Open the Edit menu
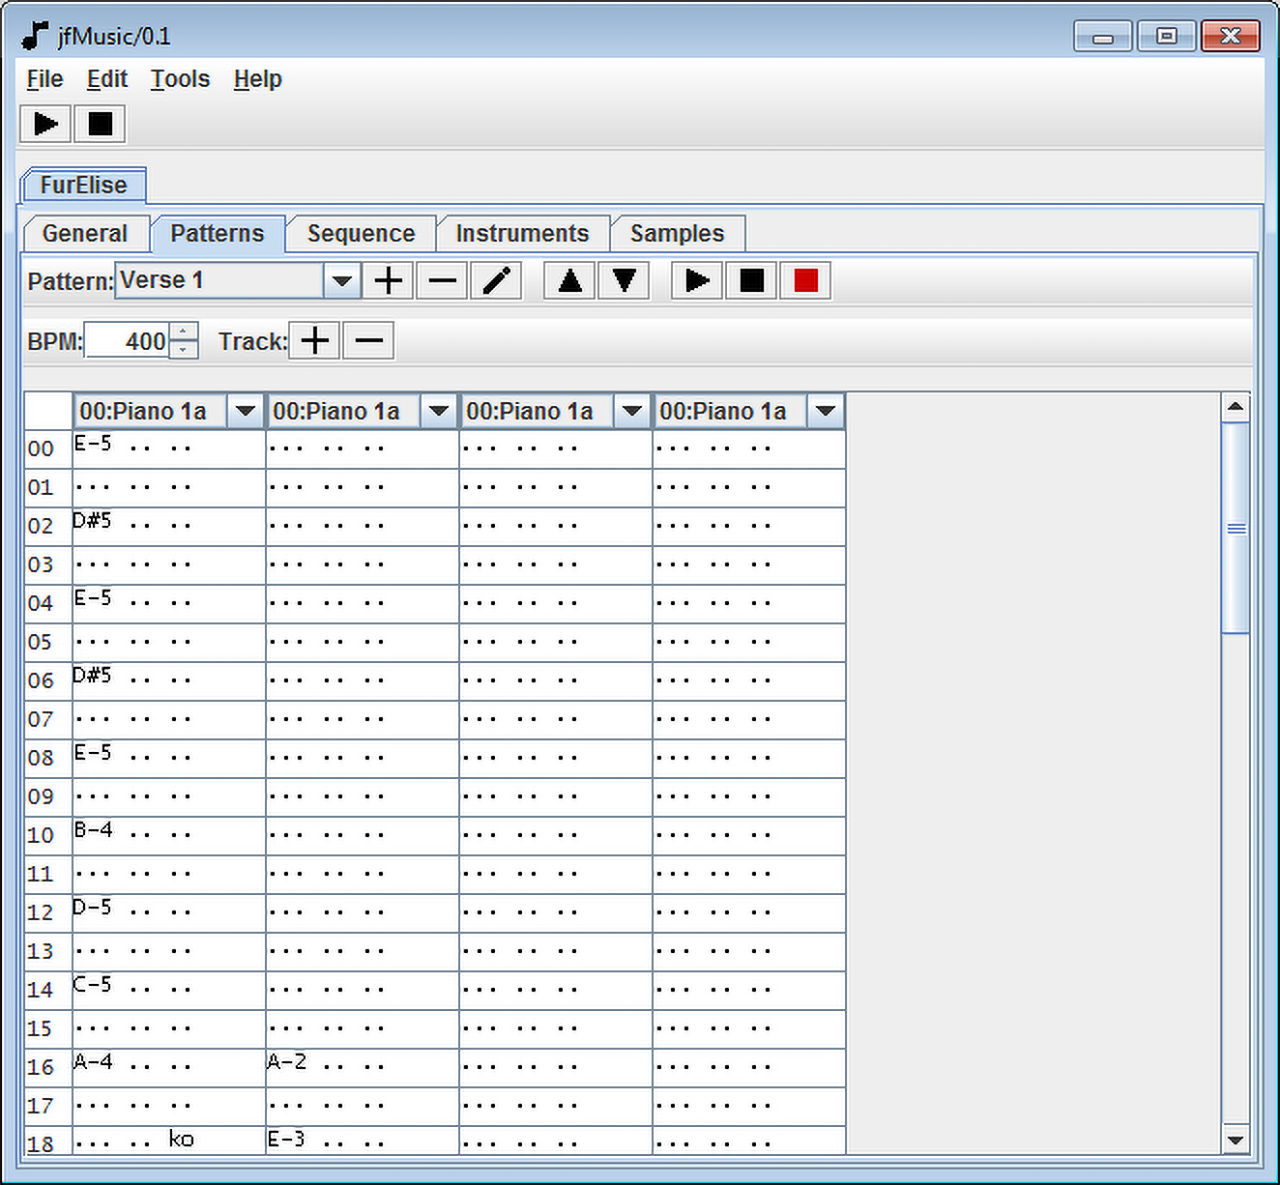The height and width of the screenshot is (1185, 1280). 107,79
